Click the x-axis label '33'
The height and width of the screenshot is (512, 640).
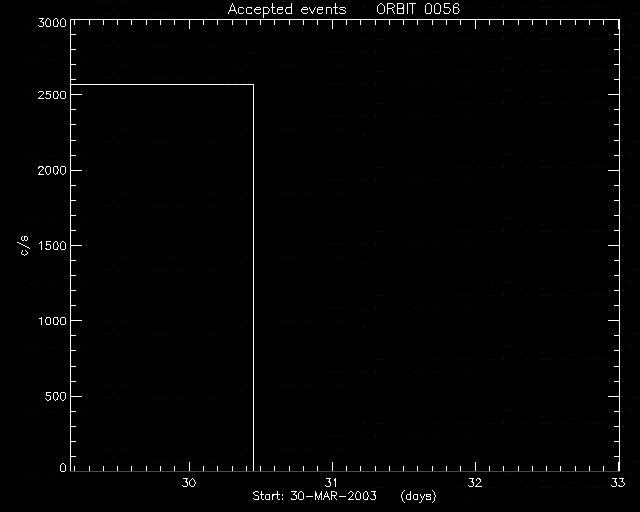tap(618, 483)
